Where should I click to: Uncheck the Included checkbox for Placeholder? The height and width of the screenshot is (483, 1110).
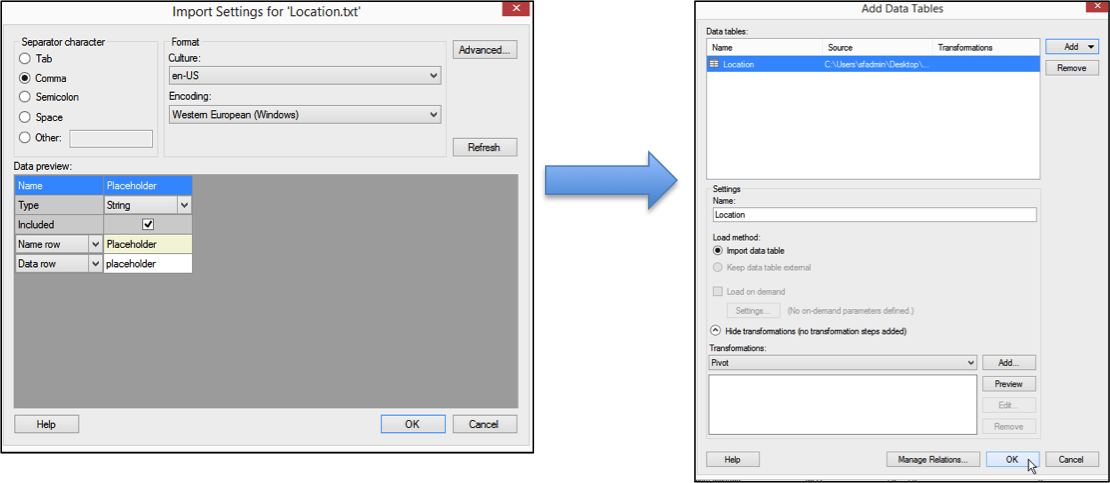click(x=148, y=225)
